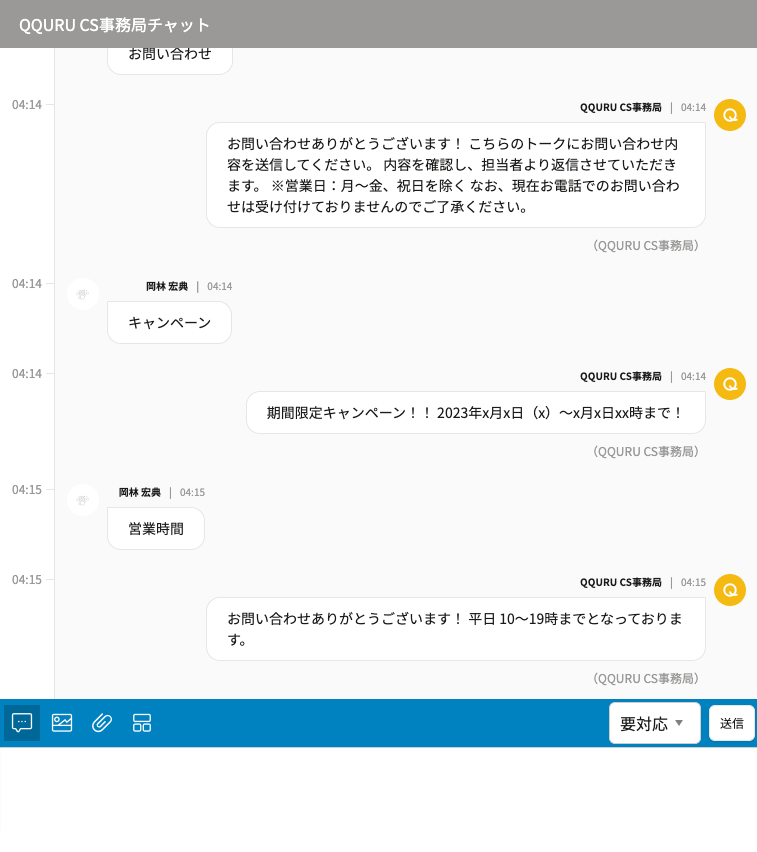757x852 pixels.
Task: Select the 営業時間 message bubble
Action: (155, 529)
